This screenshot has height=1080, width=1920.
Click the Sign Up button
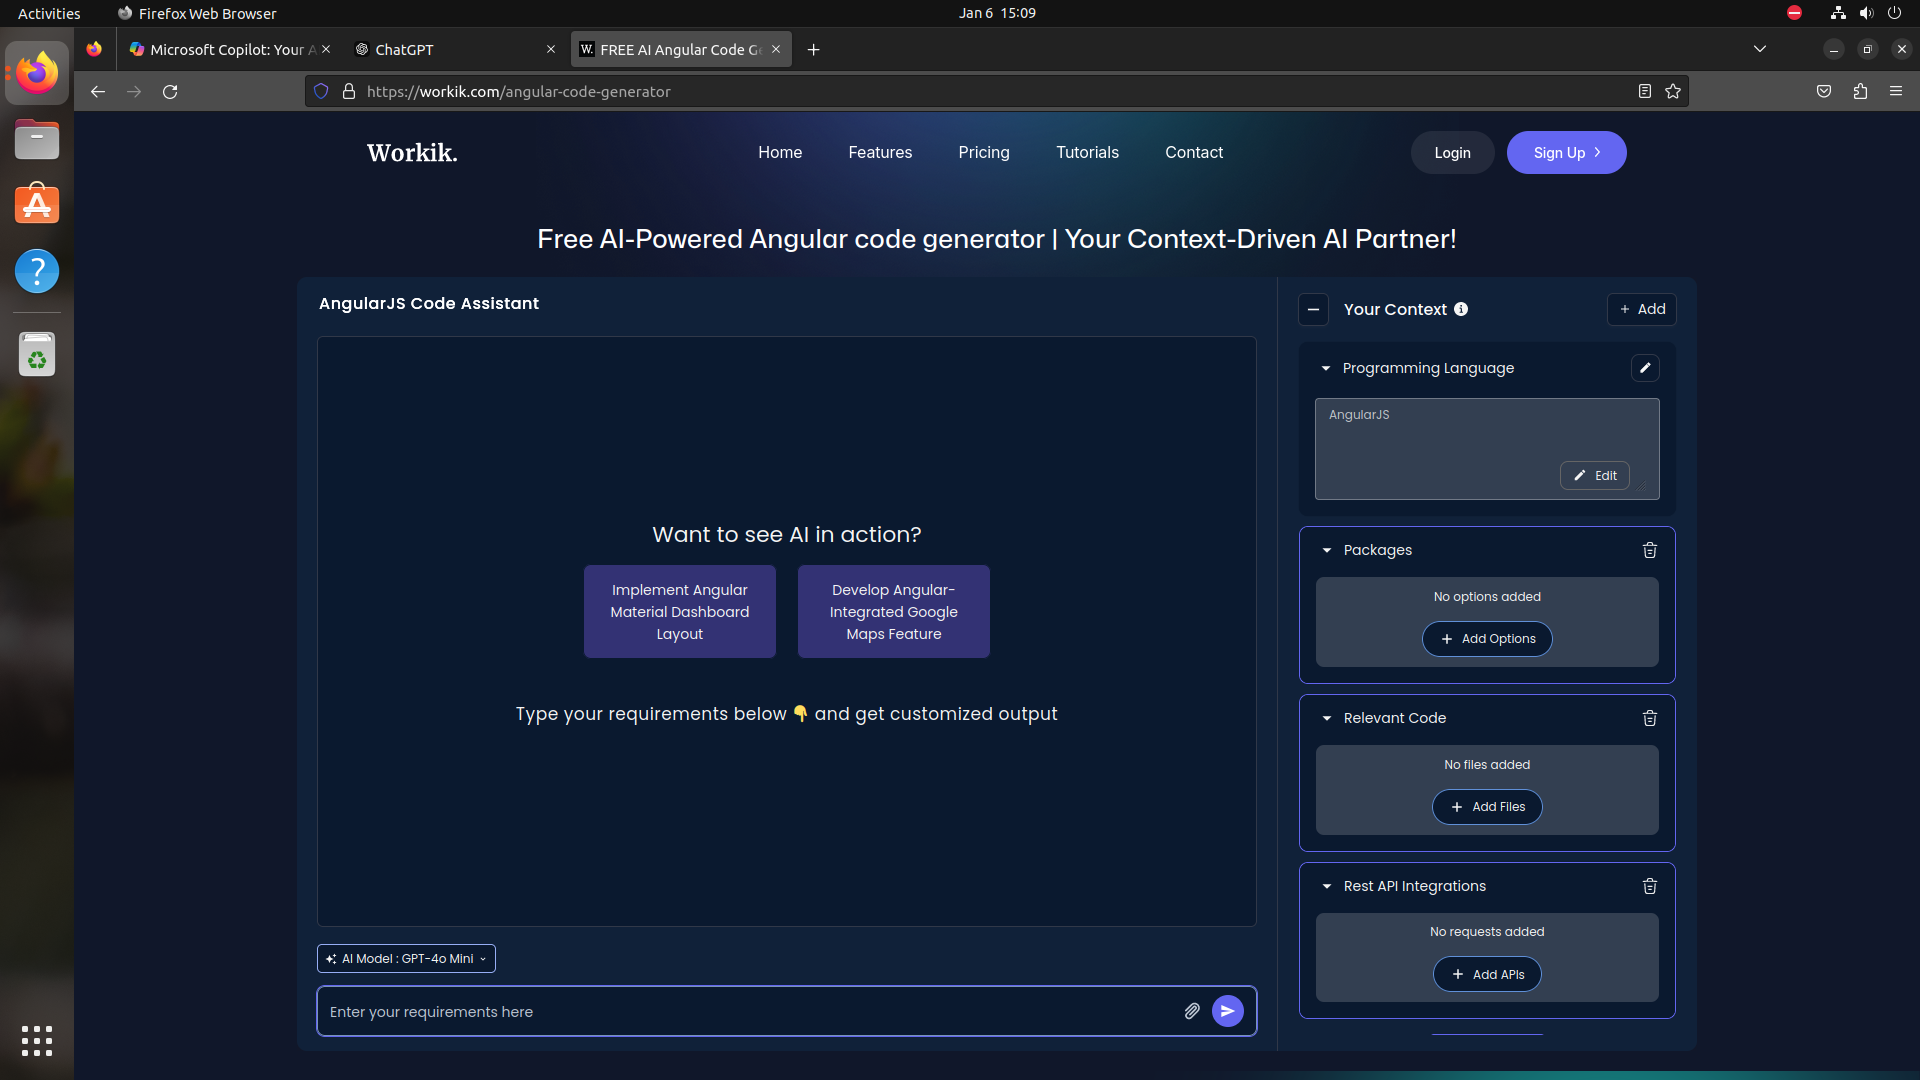[x=1566, y=153]
